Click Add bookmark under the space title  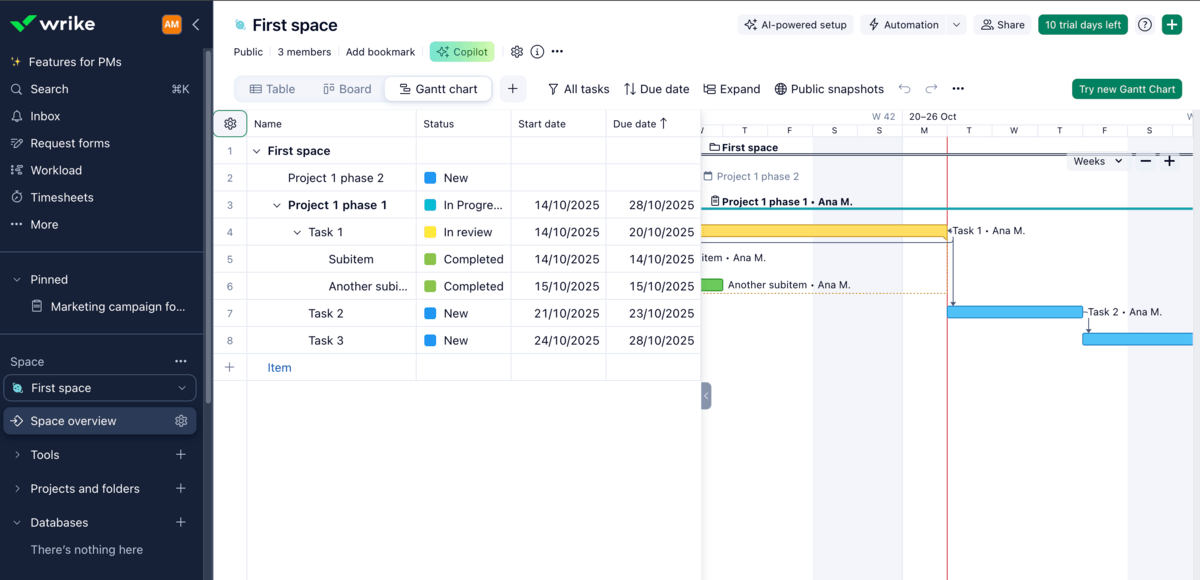coord(380,51)
